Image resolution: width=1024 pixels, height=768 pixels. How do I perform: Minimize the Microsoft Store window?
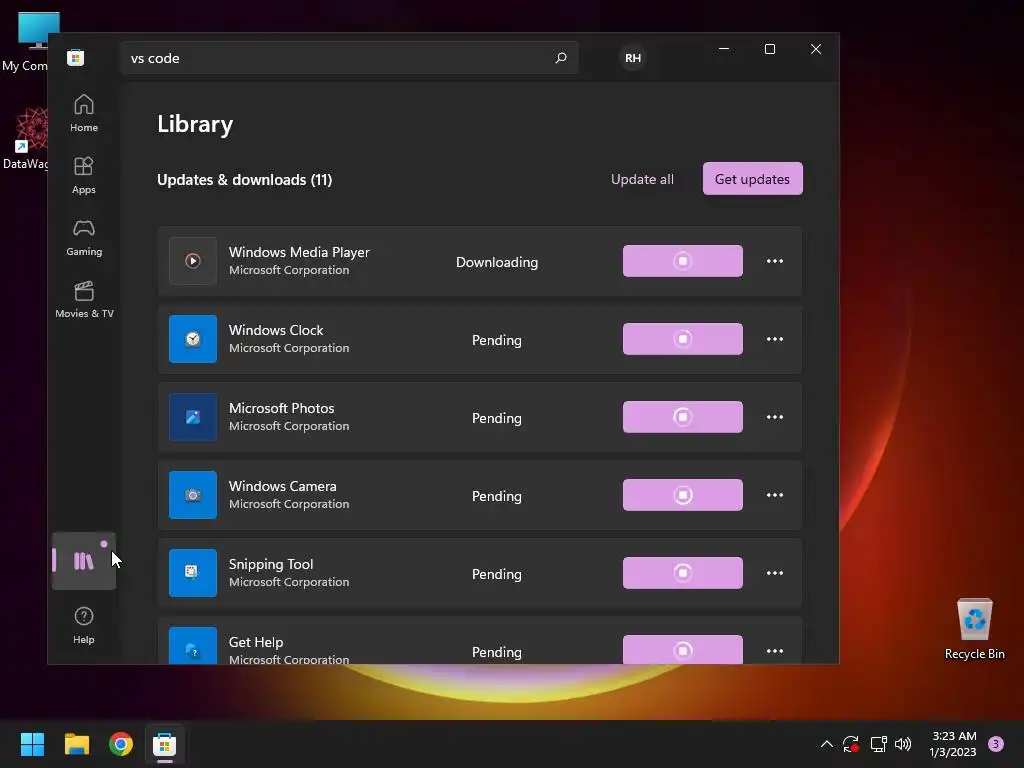[724, 49]
